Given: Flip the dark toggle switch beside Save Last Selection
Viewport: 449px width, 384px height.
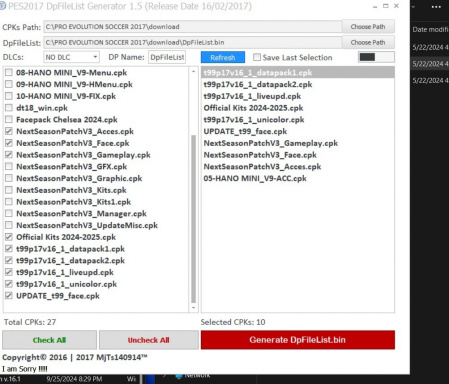Looking at the screenshot, I should (x=376, y=57).
